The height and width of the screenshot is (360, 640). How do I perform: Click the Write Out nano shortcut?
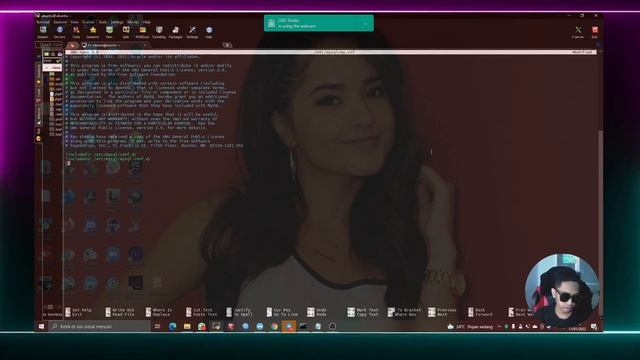tap(120, 310)
